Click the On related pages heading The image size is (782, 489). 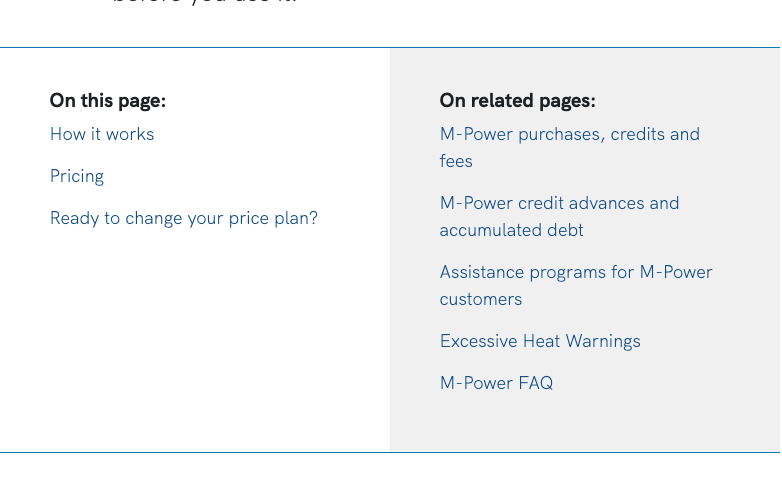click(x=517, y=101)
